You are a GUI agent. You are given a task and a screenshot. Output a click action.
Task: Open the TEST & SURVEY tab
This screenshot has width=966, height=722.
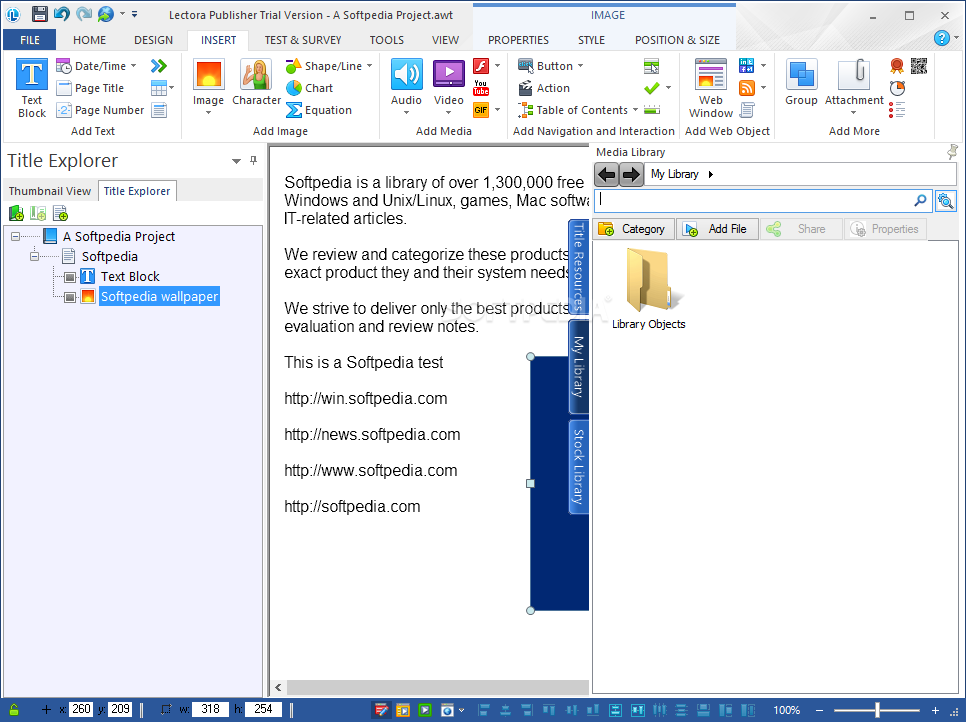click(302, 40)
